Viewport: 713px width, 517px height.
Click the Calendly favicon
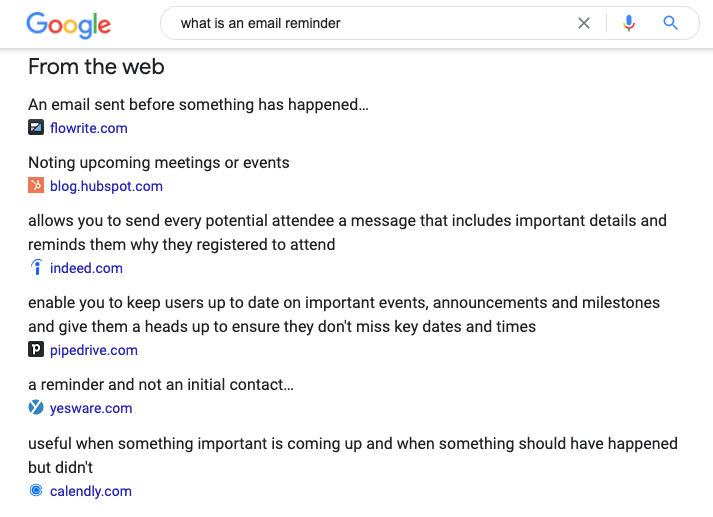coord(36,491)
